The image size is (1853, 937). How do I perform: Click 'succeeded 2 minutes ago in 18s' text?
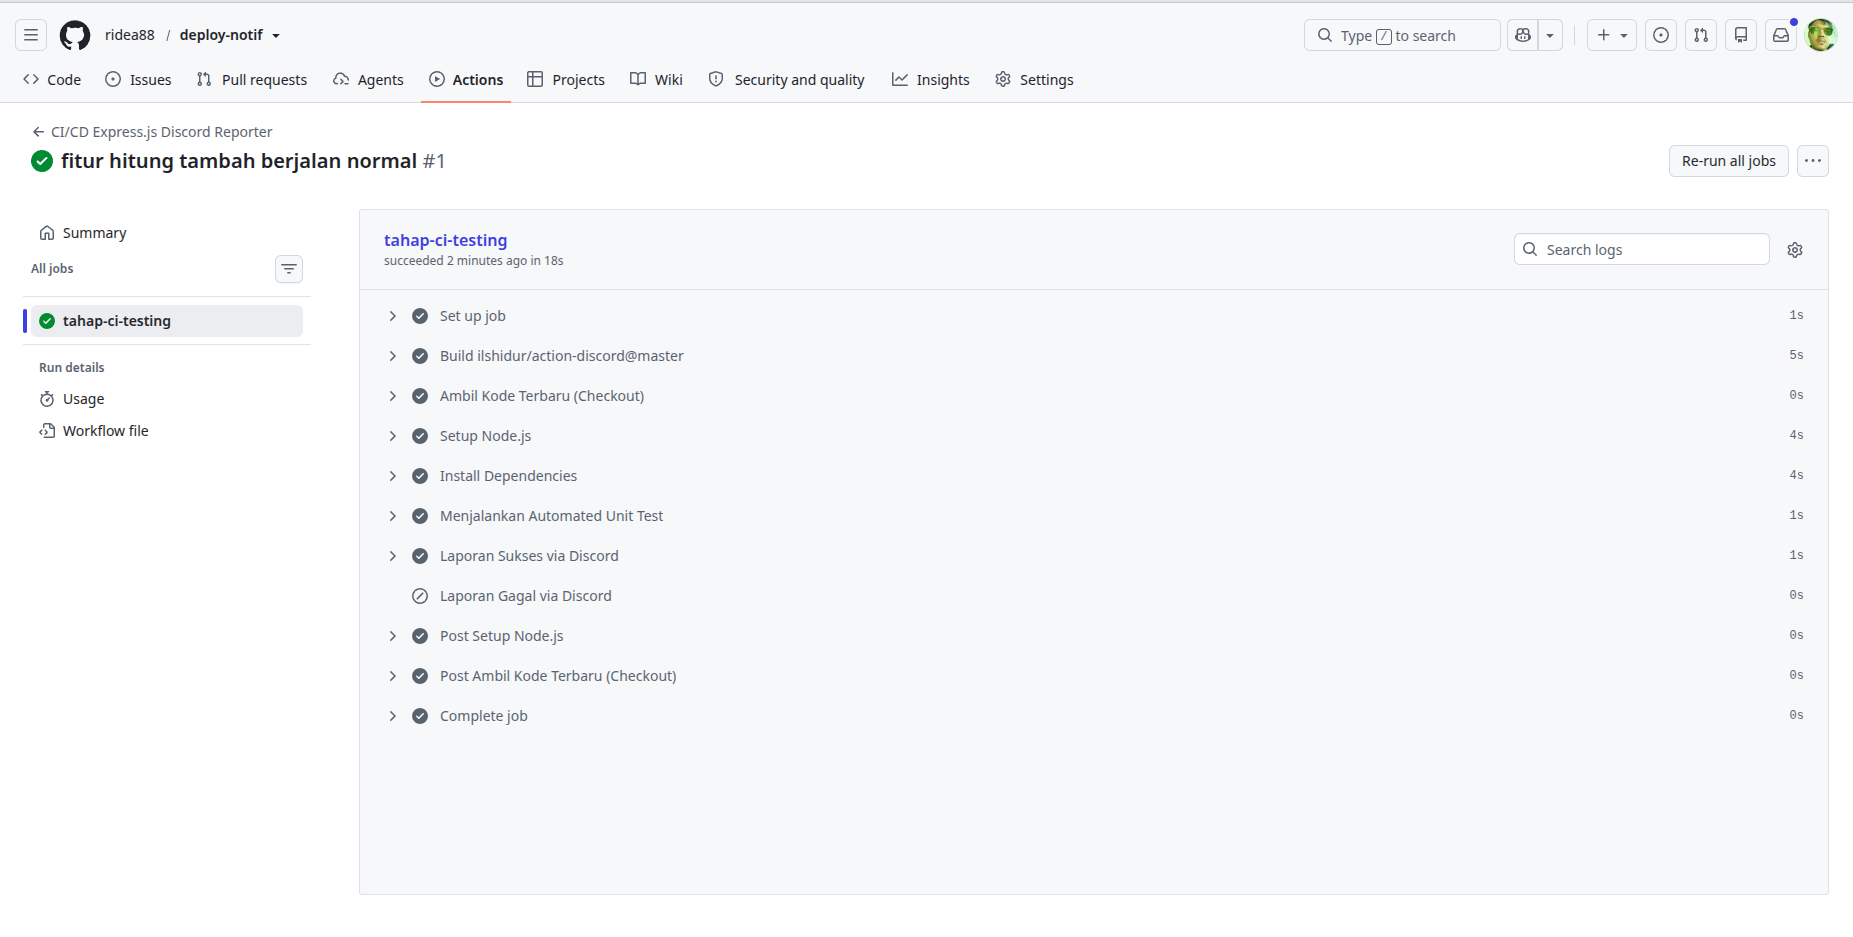coord(474,261)
